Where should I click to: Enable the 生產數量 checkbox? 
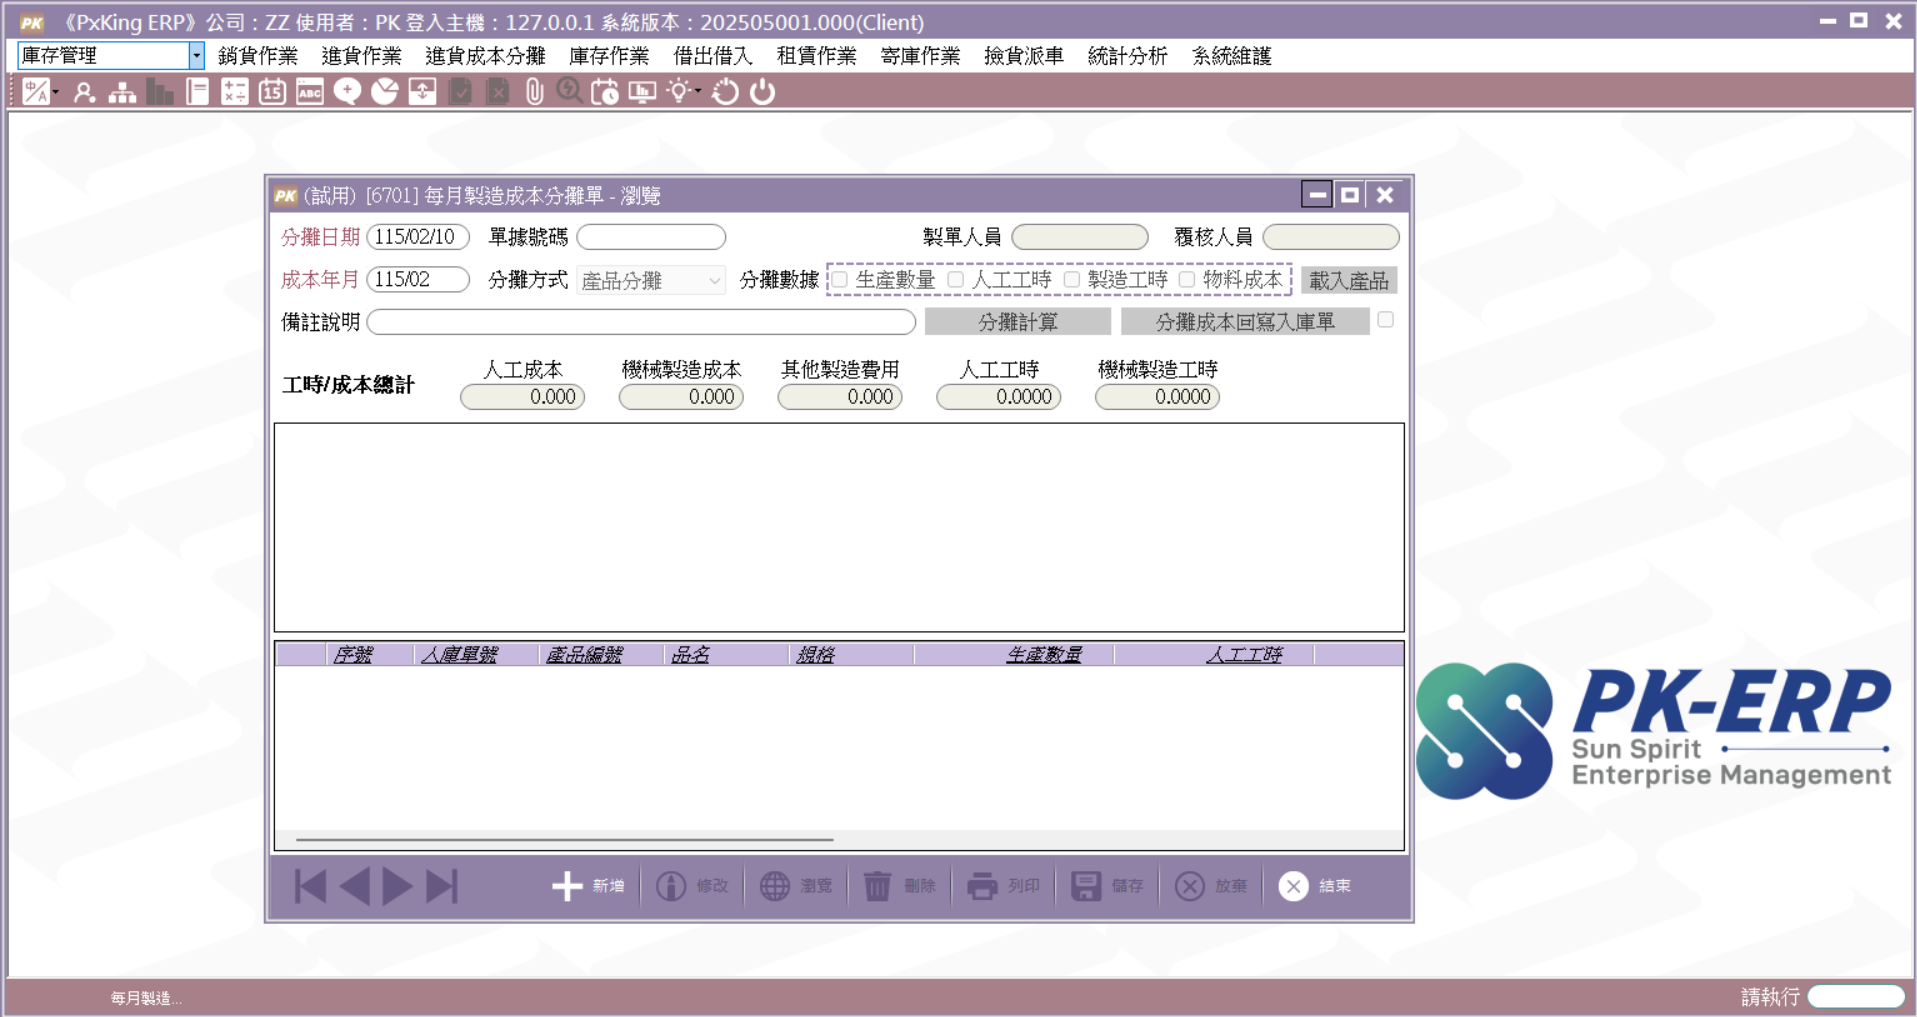pos(841,280)
